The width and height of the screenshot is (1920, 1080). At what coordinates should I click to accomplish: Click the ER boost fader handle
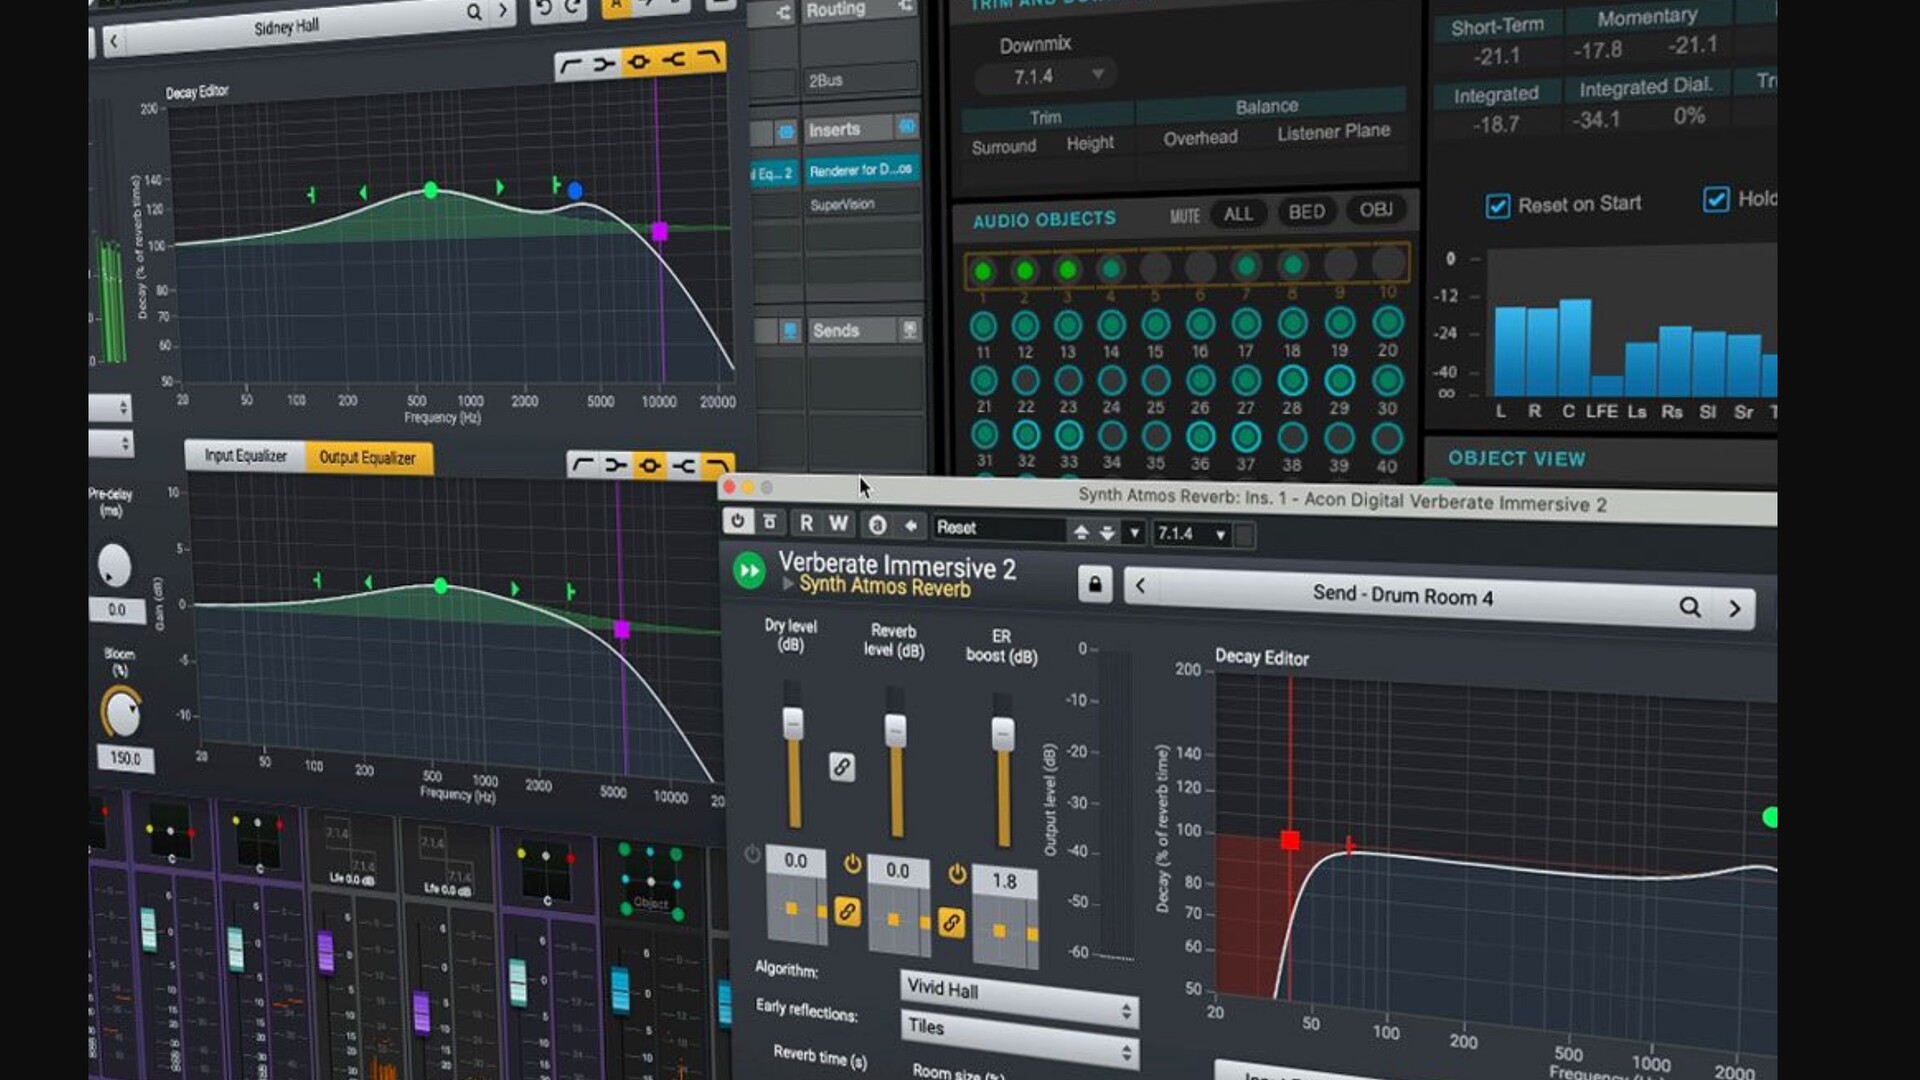tap(1002, 733)
